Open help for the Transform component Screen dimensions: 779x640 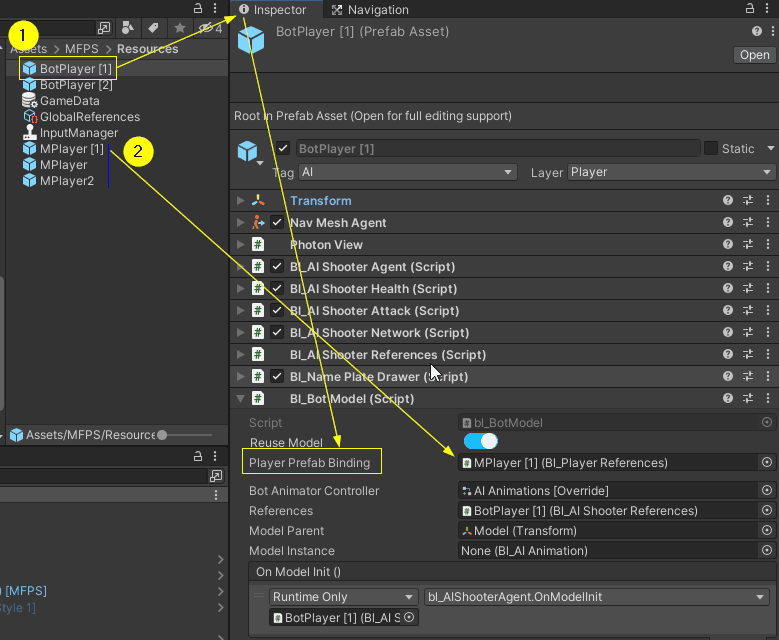click(x=728, y=201)
